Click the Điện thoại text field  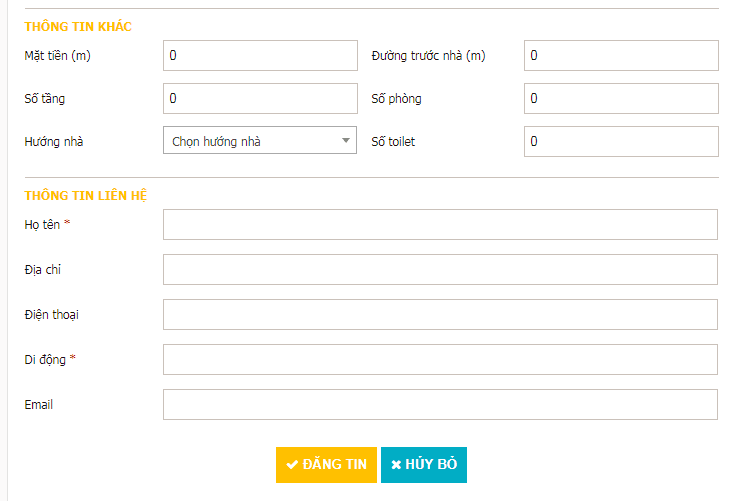click(440, 315)
